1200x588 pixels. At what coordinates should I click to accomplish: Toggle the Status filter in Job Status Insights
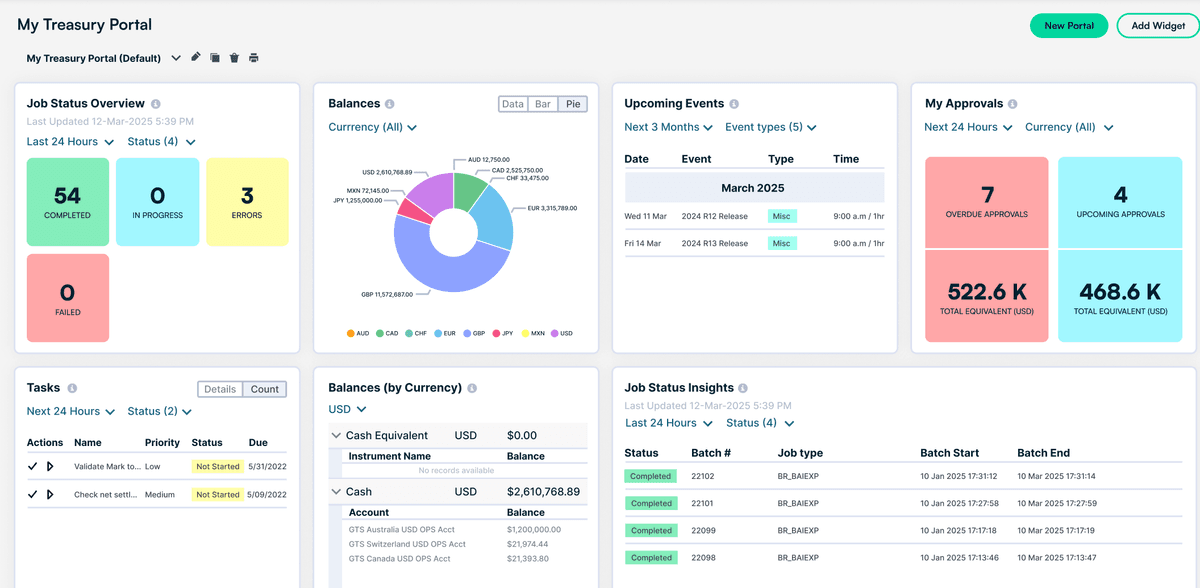(757, 422)
